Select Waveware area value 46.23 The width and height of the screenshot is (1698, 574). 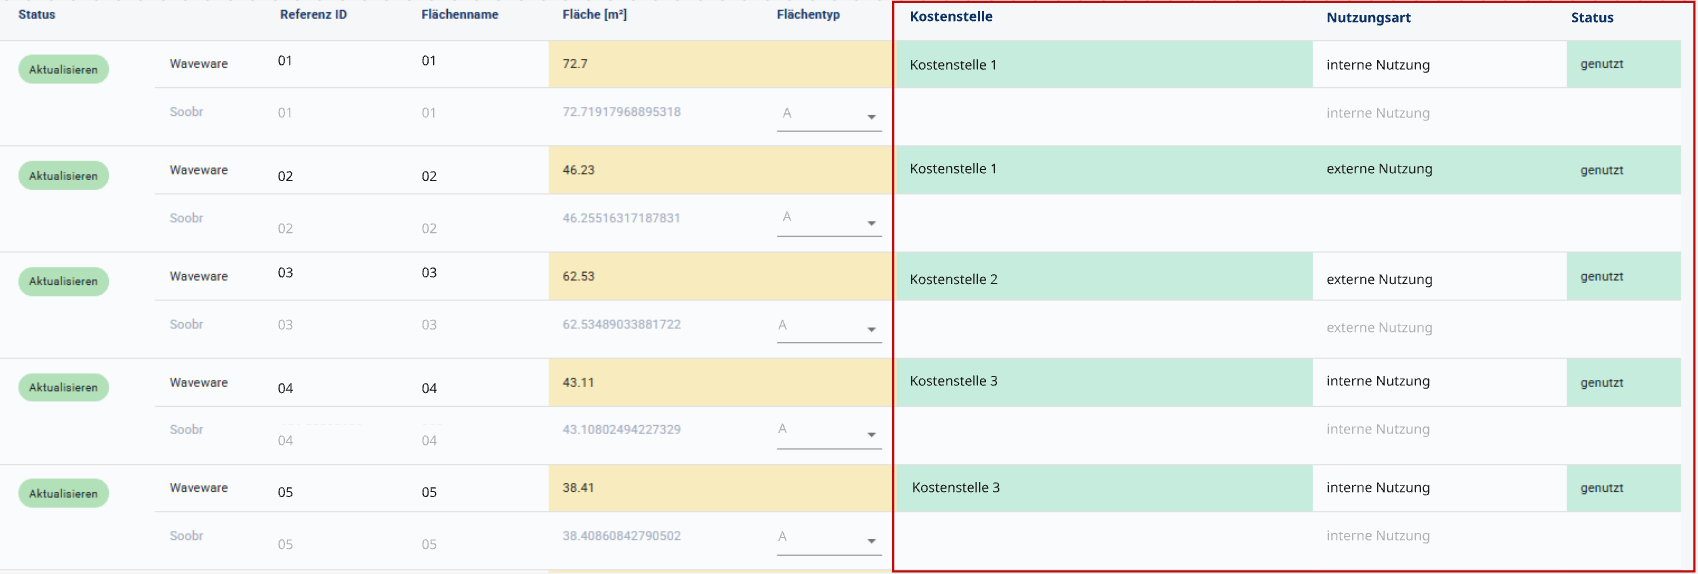tap(578, 170)
